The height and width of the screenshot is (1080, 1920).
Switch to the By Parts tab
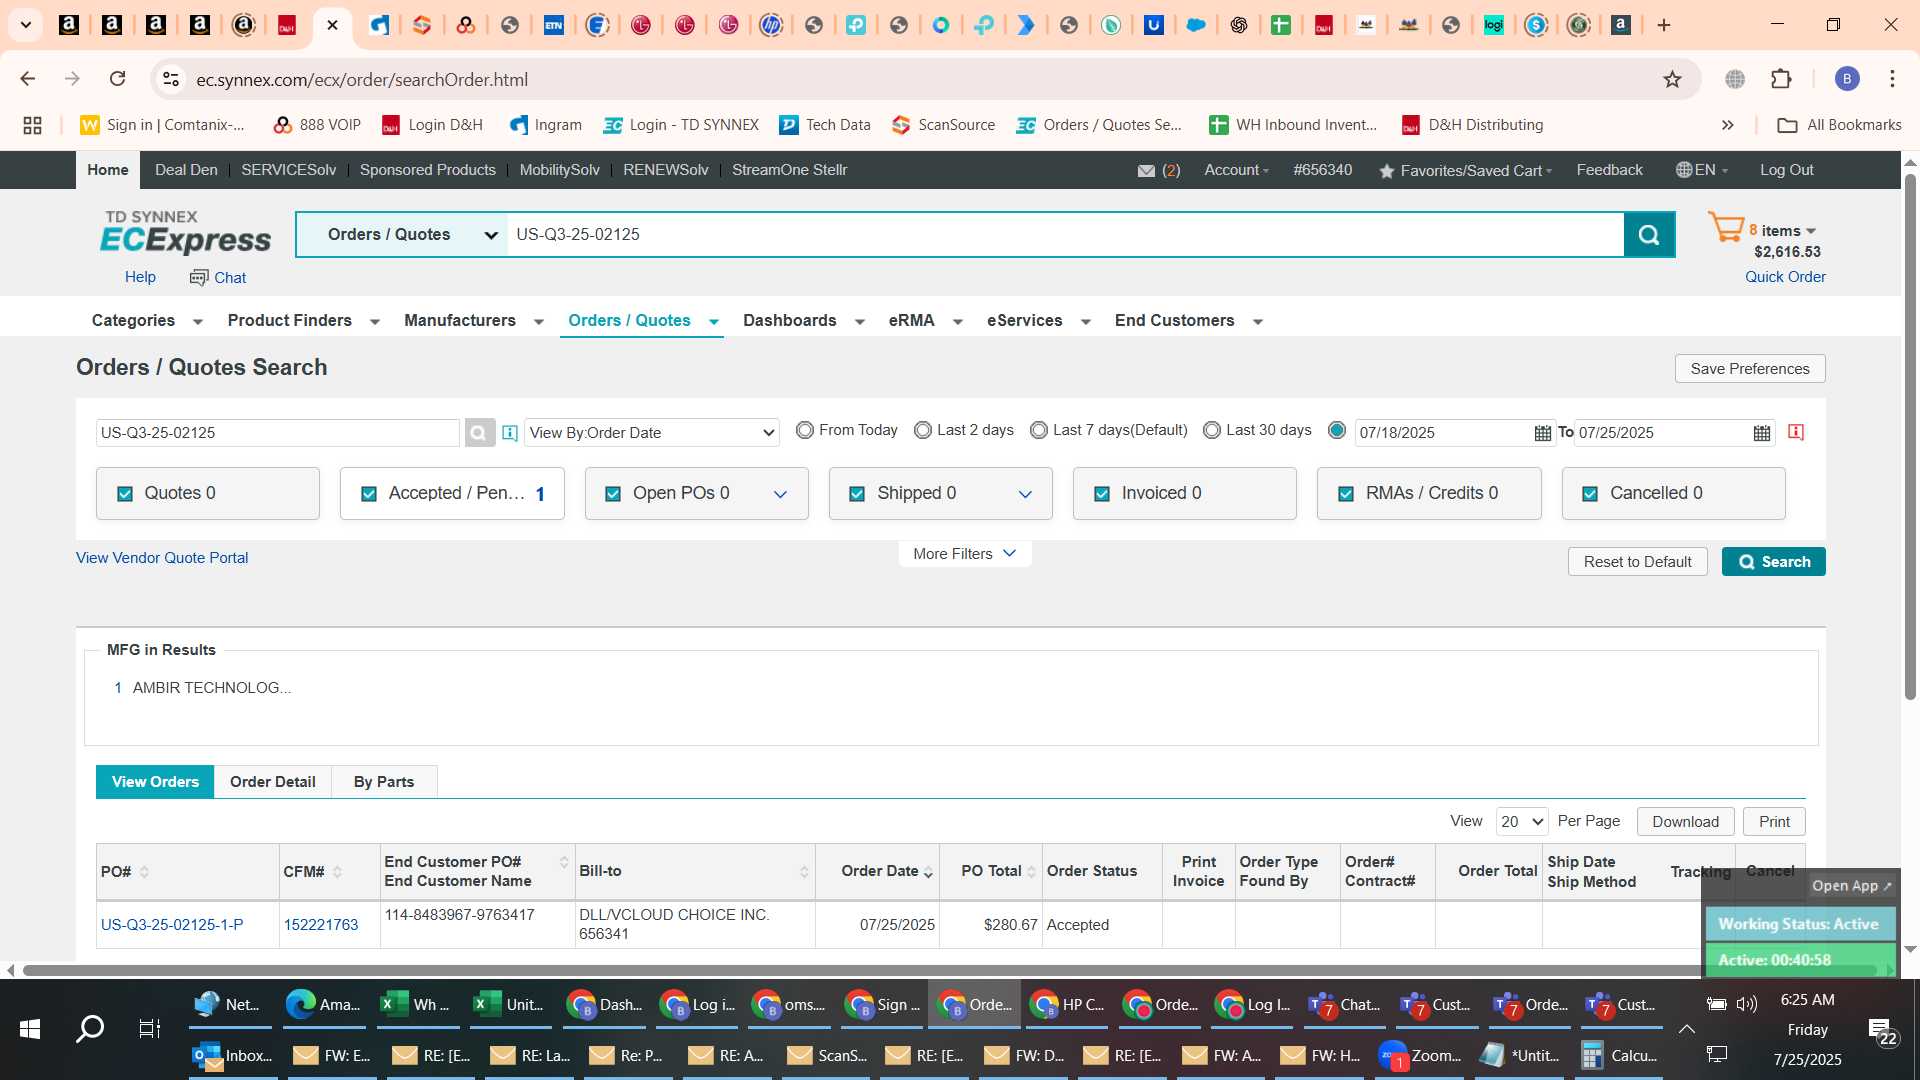pyautogui.click(x=384, y=782)
